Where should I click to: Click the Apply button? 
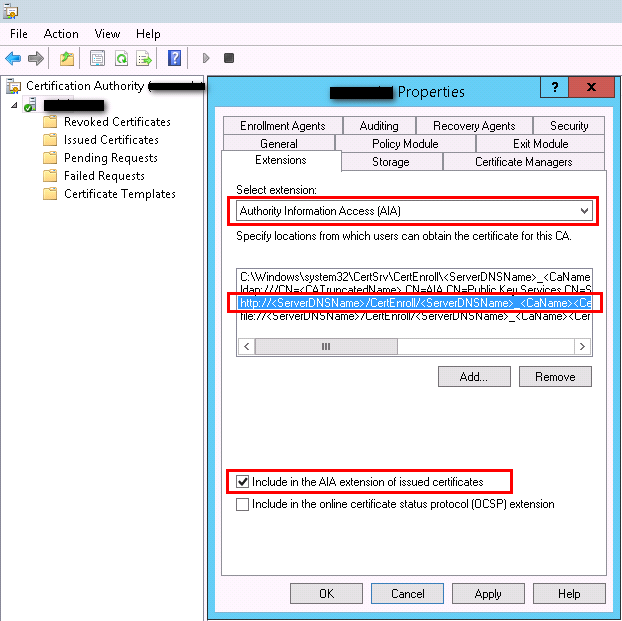(487, 593)
